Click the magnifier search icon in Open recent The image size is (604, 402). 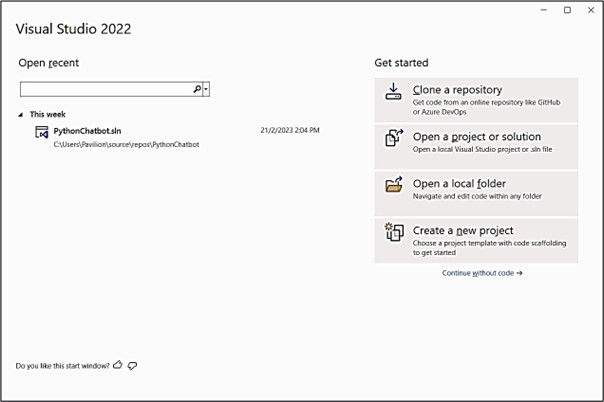[x=197, y=89]
